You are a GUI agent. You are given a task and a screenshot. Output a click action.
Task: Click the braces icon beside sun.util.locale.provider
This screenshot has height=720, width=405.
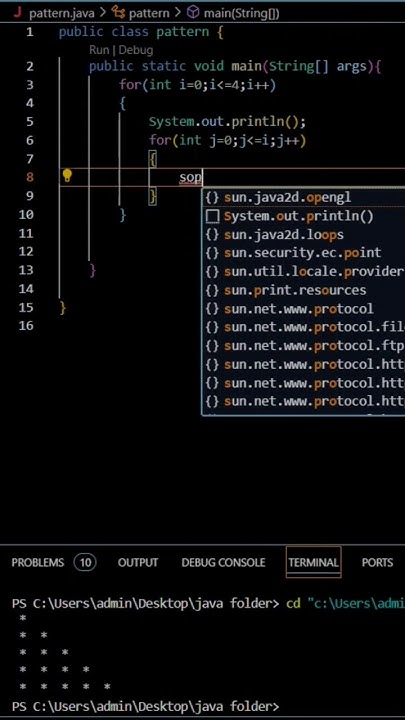coord(212,272)
